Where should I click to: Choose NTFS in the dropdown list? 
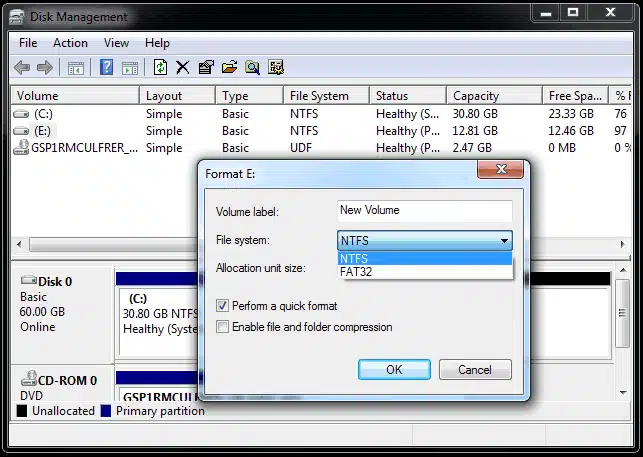point(425,259)
